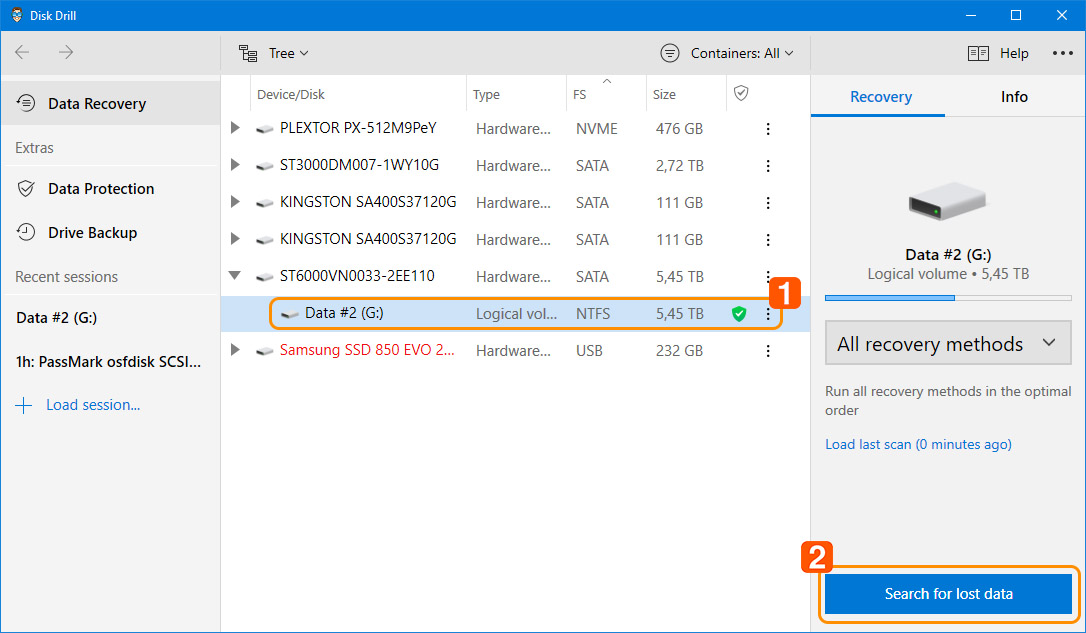Expand the first KINGSTON SA400S37120G disk

[235, 202]
